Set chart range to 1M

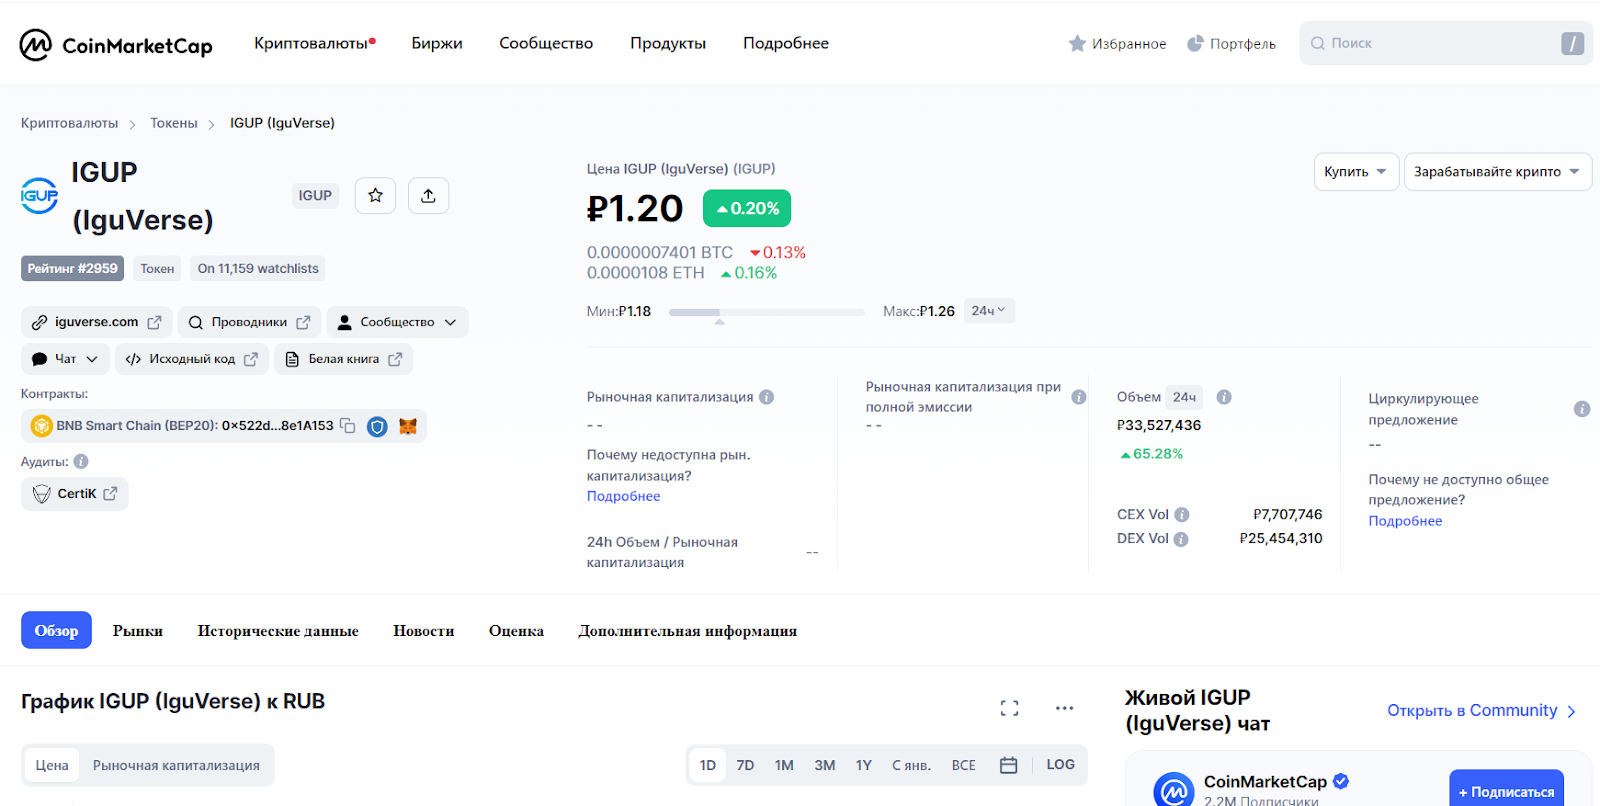click(x=784, y=766)
